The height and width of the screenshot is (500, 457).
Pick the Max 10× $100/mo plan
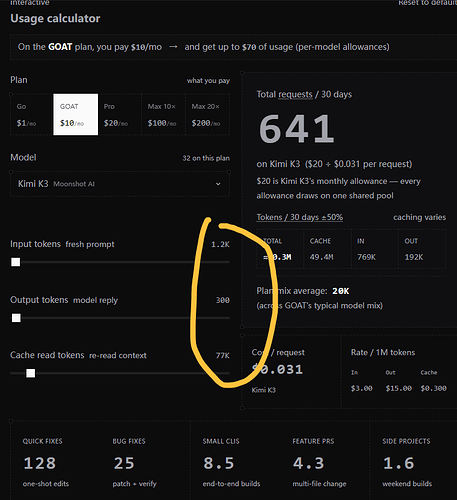pos(163,114)
